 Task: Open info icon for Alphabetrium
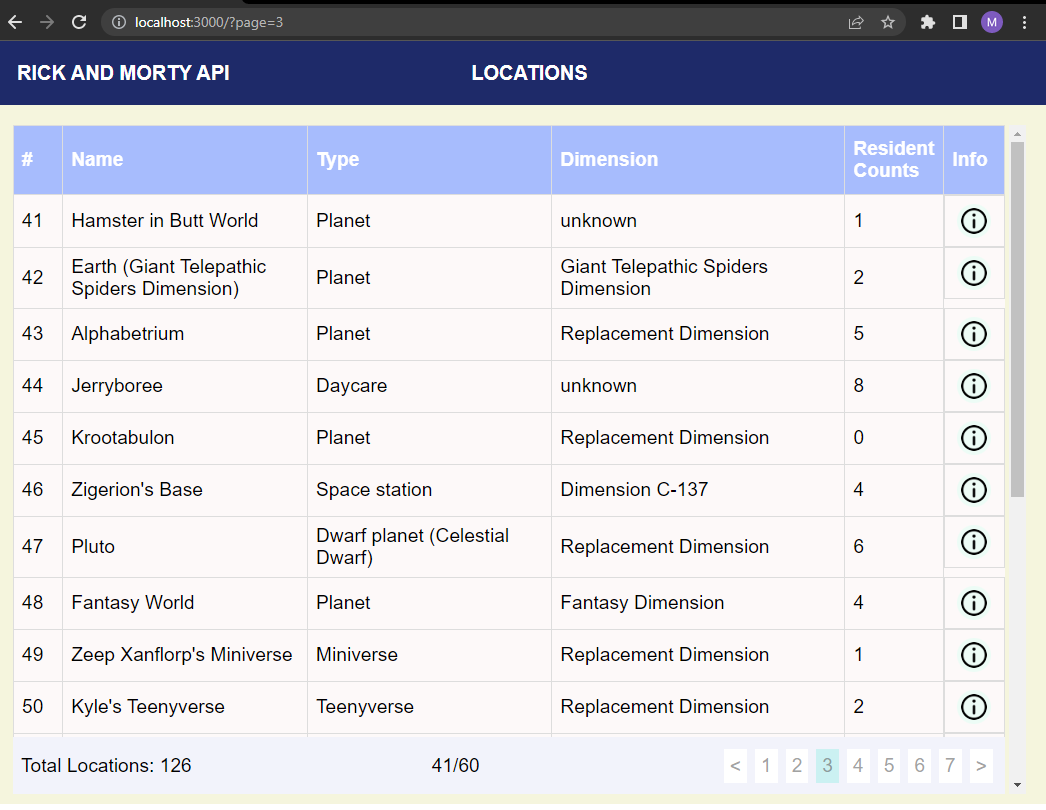[973, 334]
